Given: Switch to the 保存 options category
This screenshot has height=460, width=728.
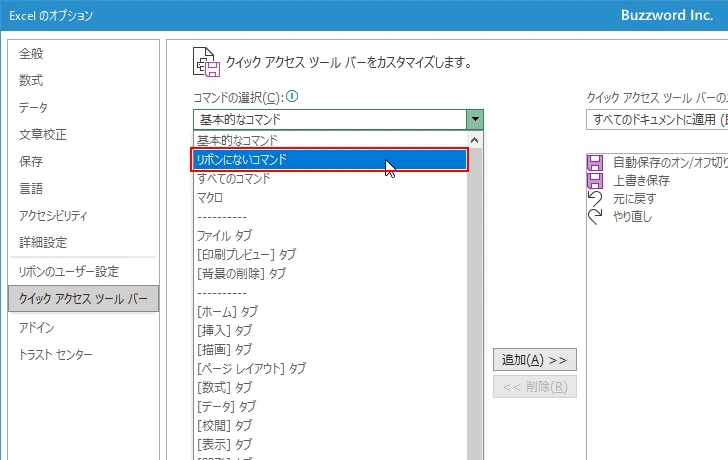Looking at the screenshot, I should [84, 162].
